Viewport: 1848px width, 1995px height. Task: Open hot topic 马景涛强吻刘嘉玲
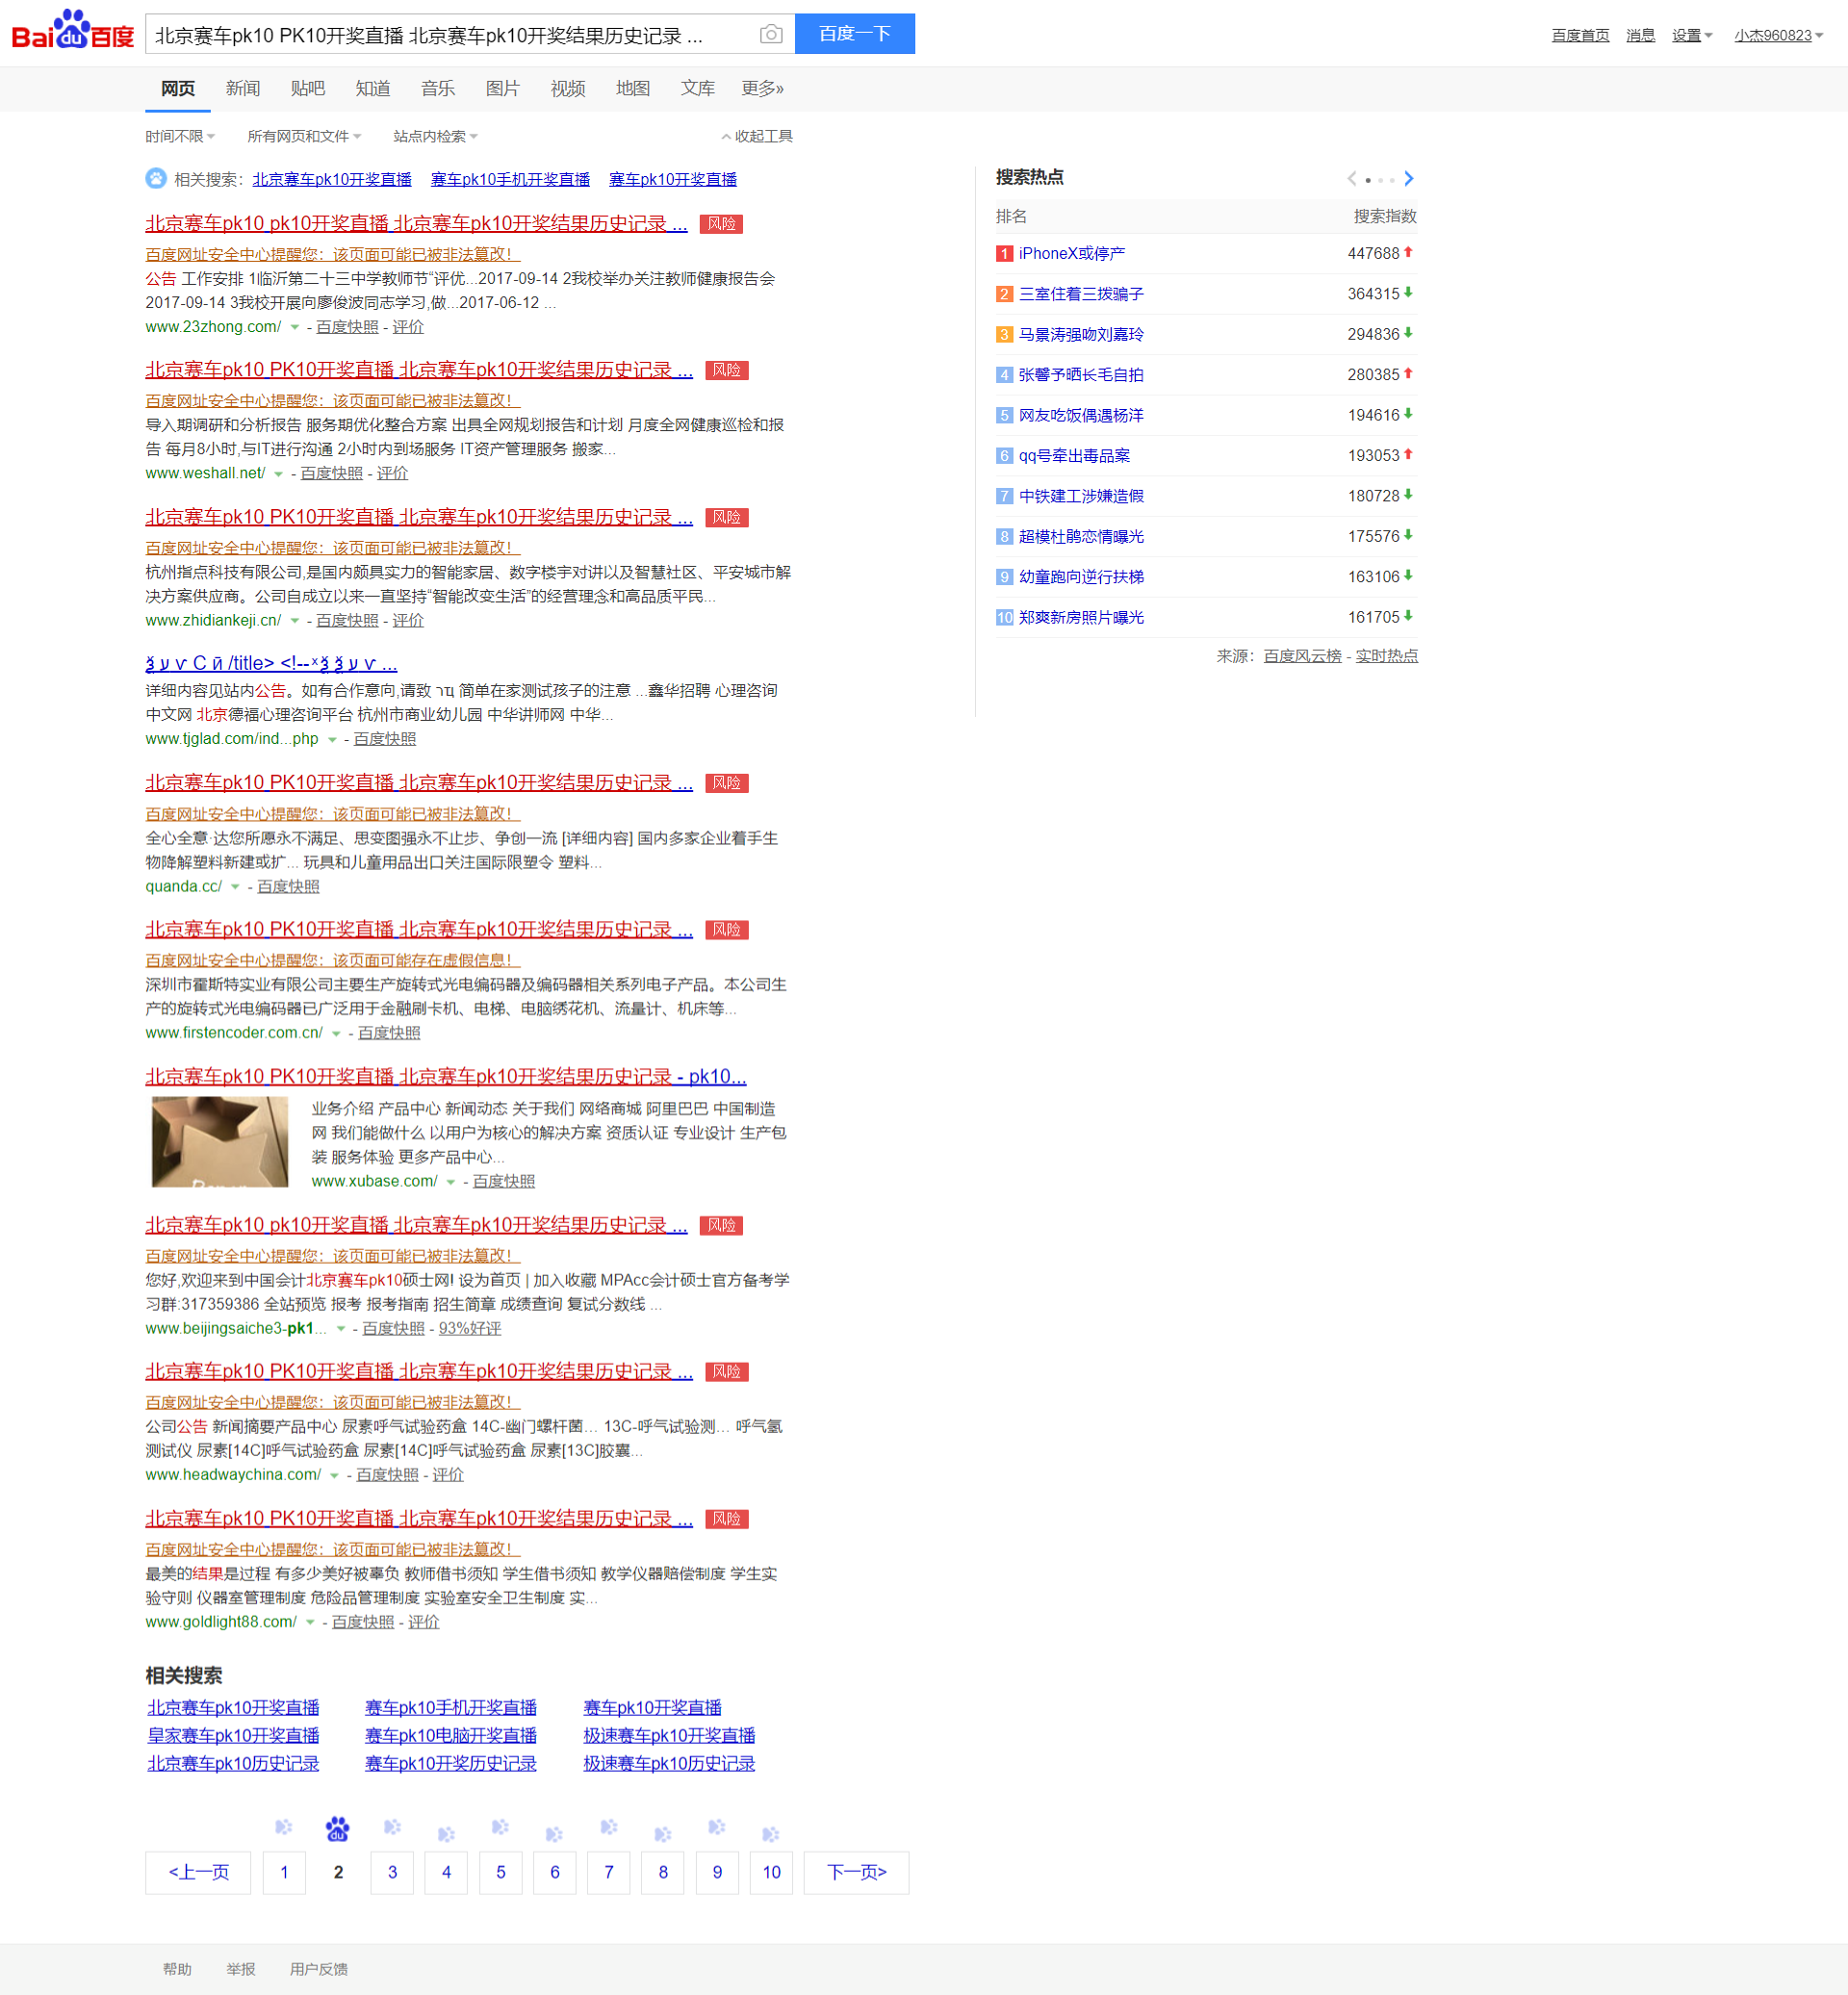coord(1081,334)
